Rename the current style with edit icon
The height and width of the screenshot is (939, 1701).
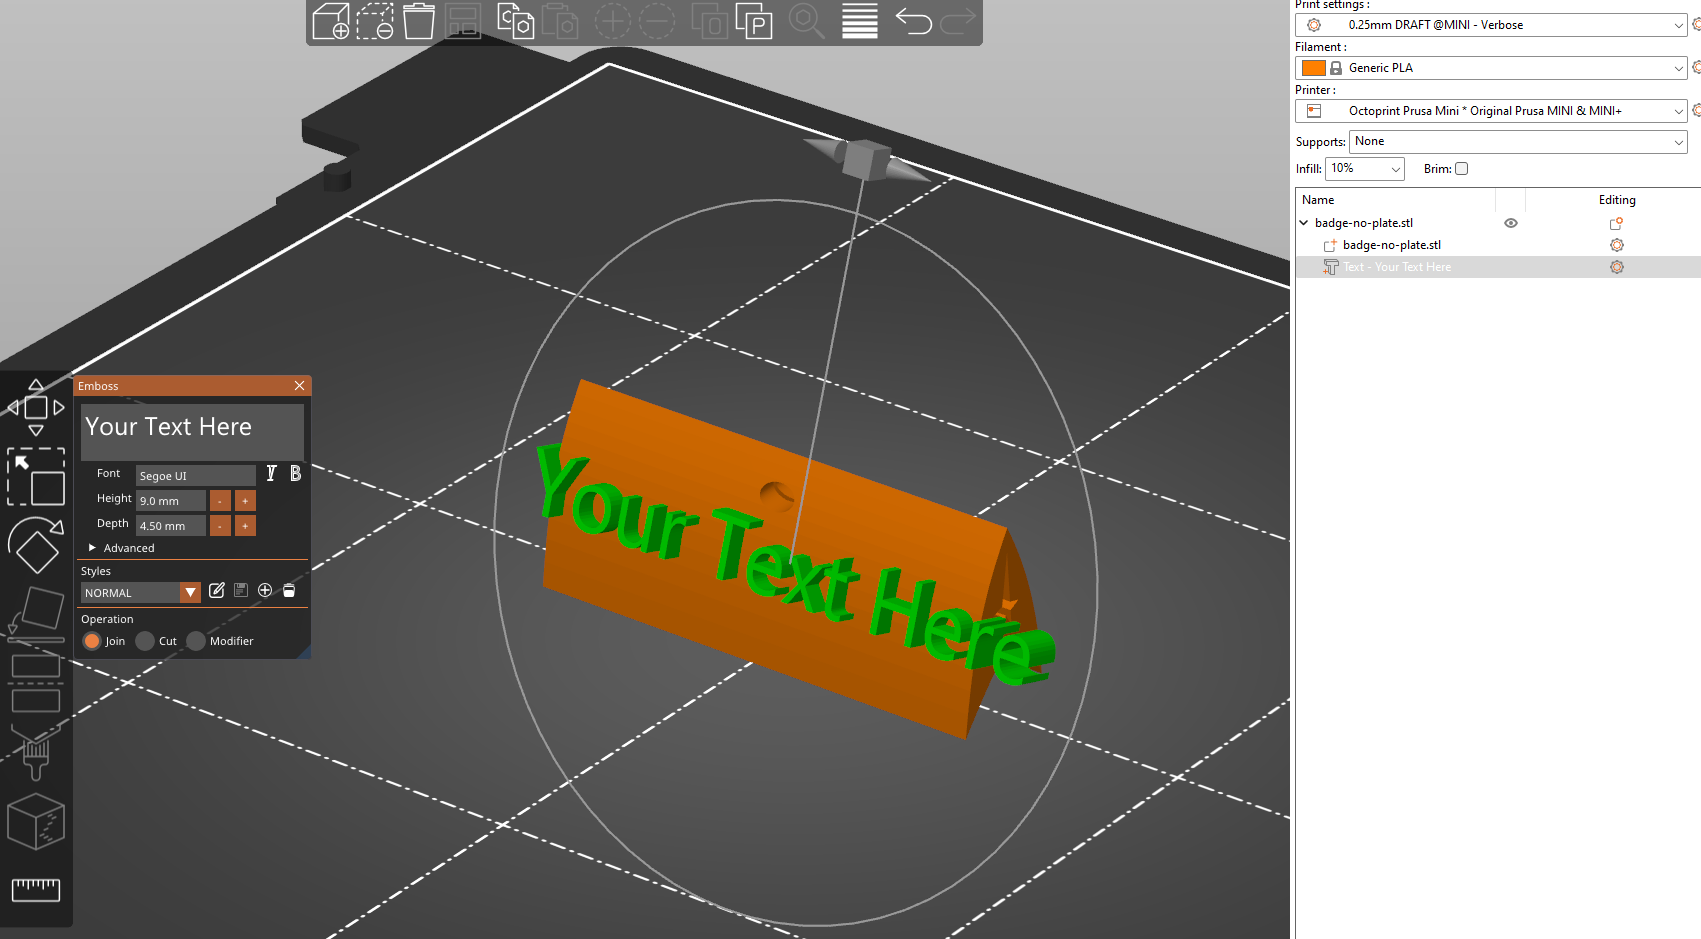click(217, 591)
